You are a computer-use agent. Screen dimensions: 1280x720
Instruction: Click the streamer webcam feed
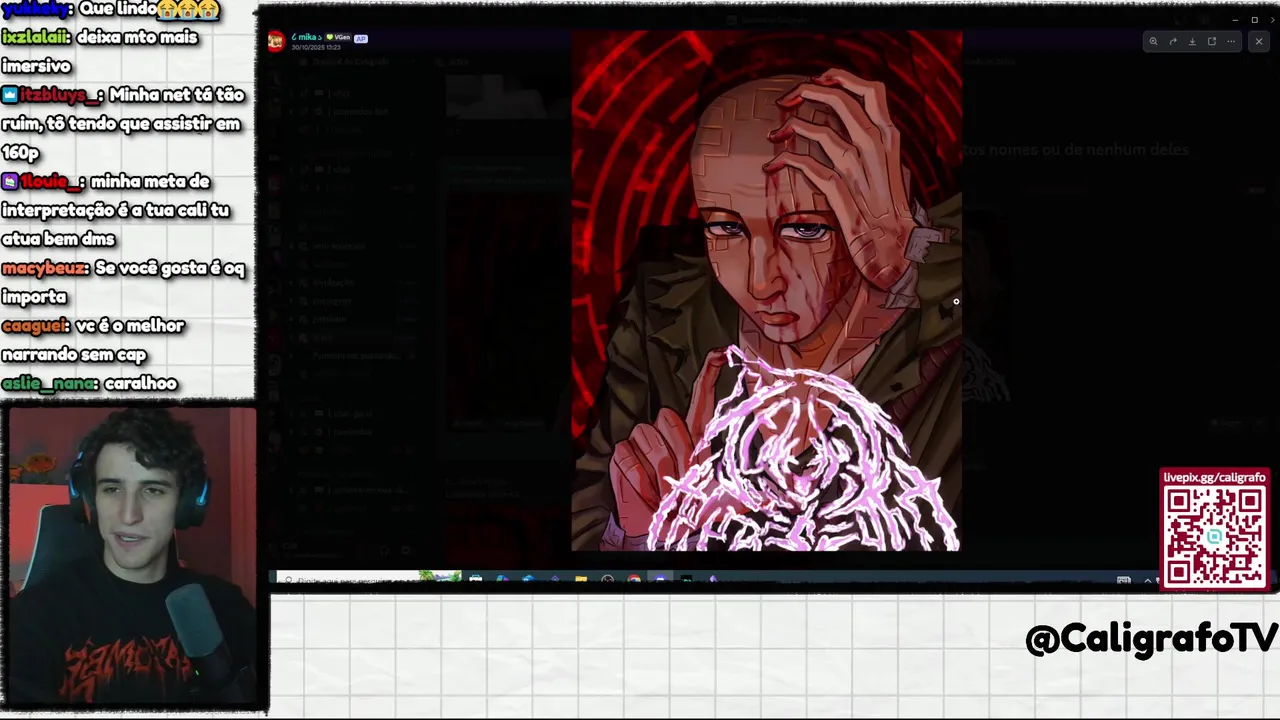click(x=130, y=558)
